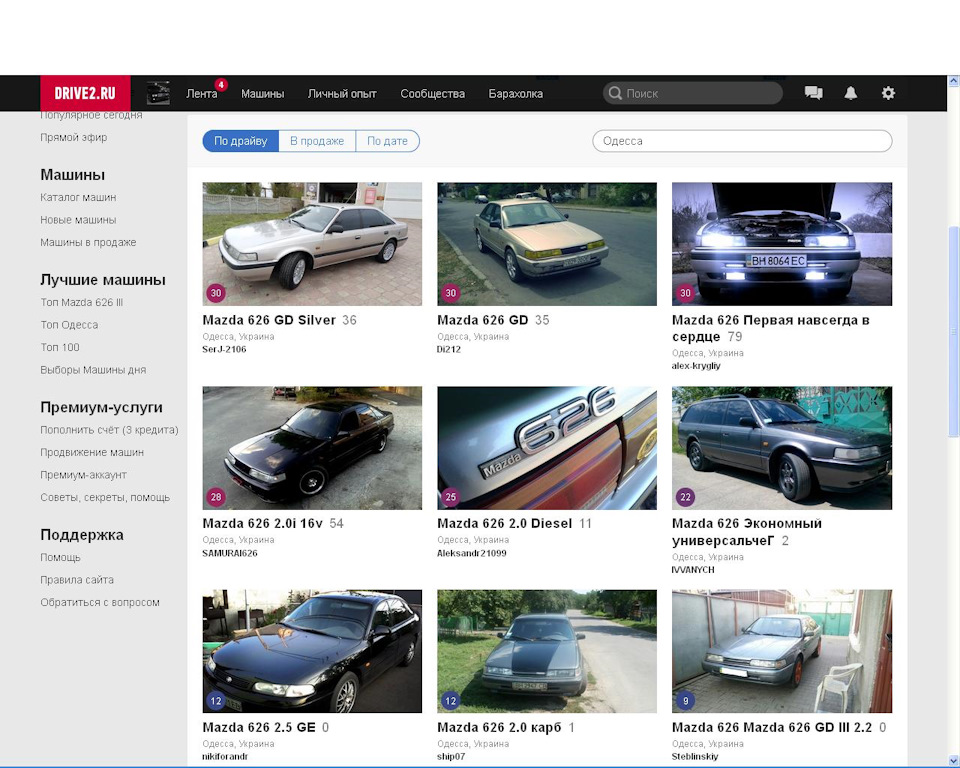
Task: Open the Mazda 626 GD Silver photo
Action: point(312,244)
